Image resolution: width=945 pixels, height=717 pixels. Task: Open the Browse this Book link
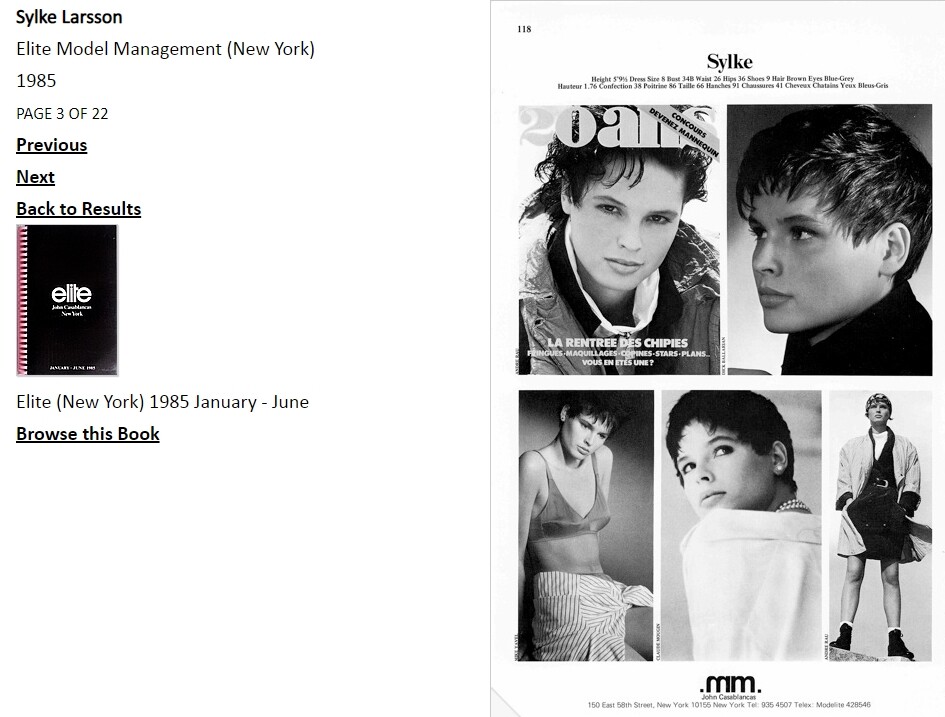pos(88,434)
